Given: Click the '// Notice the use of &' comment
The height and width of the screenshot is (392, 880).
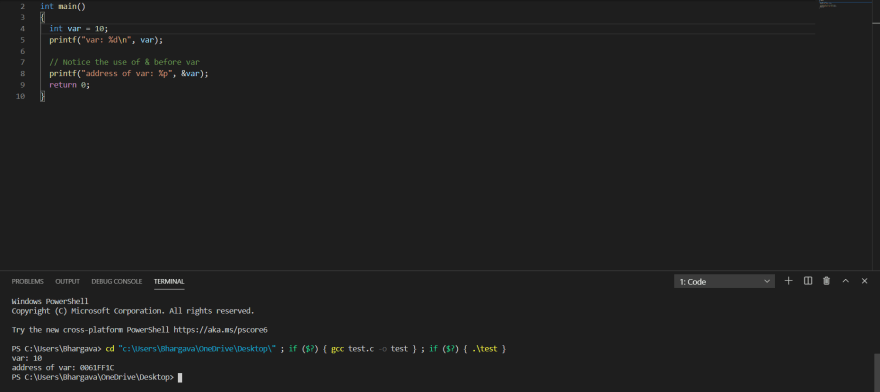Looking at the screenshot, I should click(x=125, y=62).
